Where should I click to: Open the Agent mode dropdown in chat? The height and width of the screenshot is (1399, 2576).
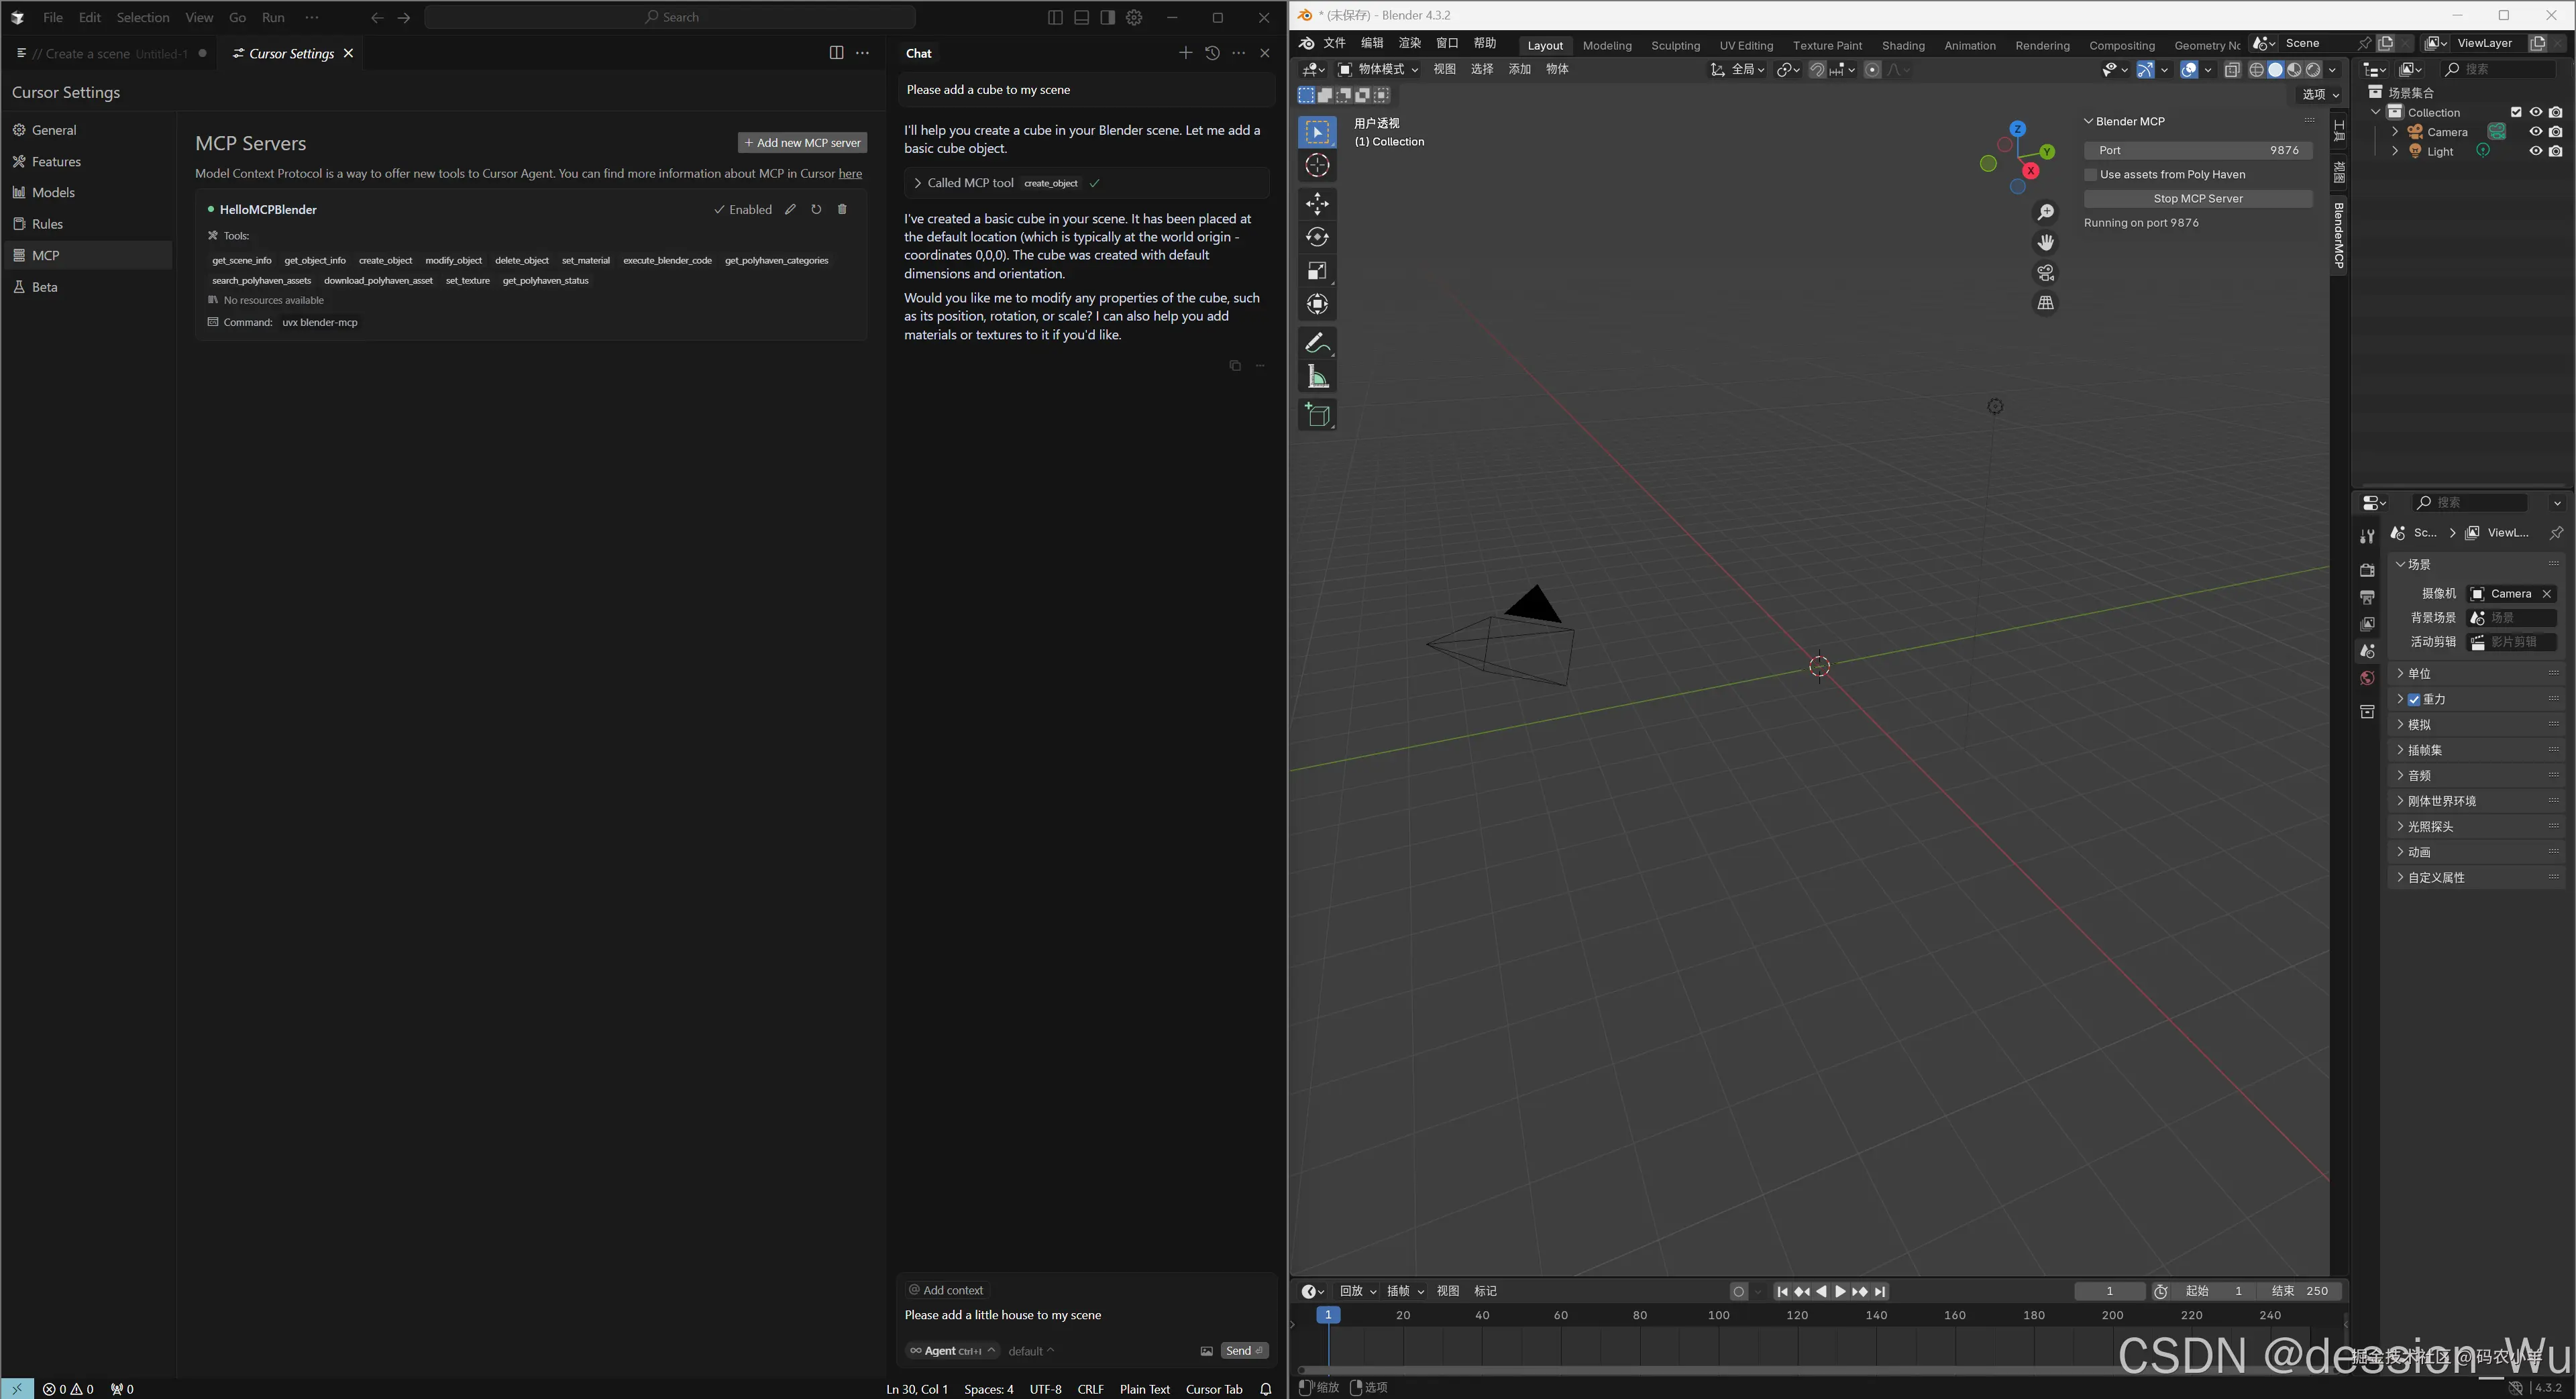pyautogui.click(x=951, y=1351)
